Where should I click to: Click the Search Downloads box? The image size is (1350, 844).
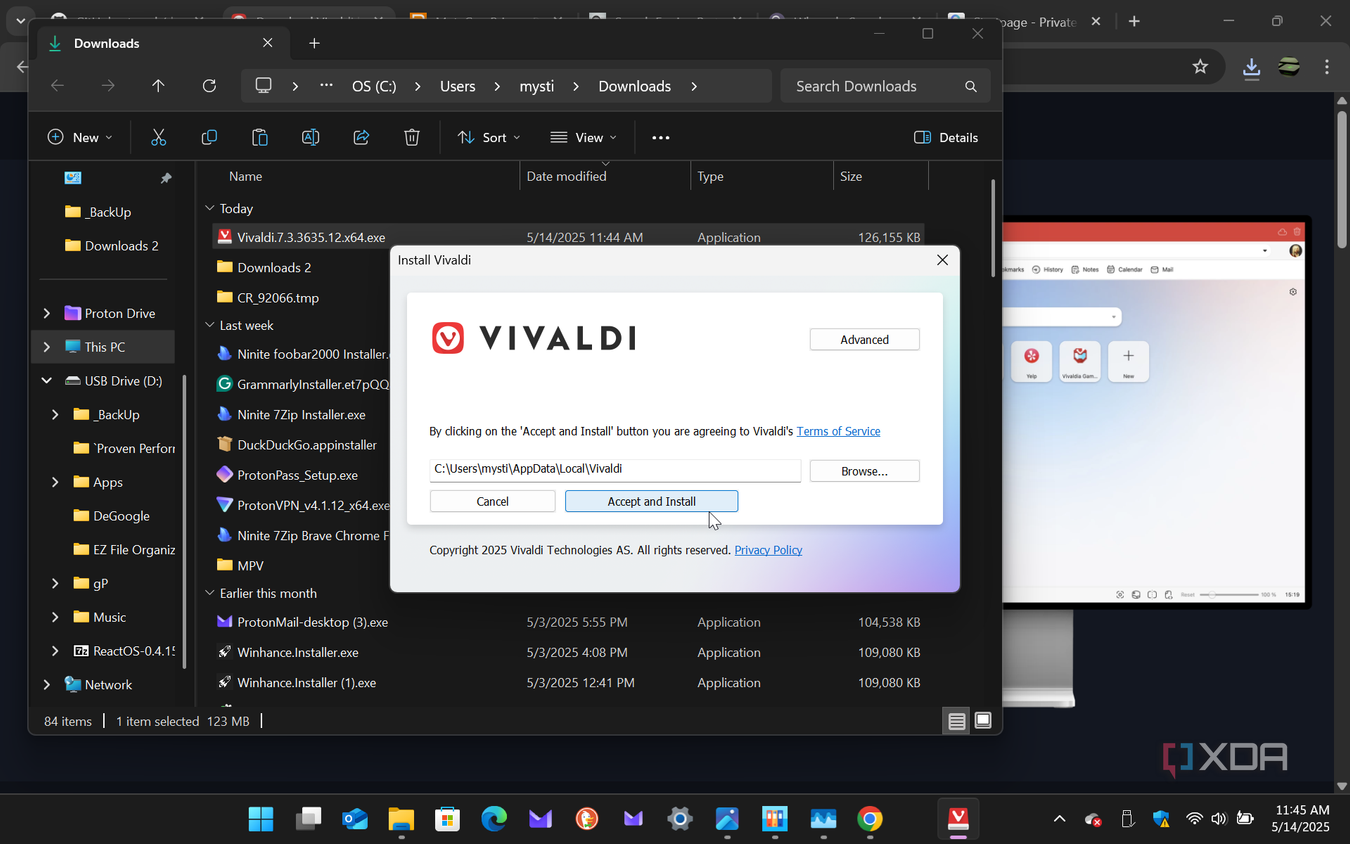885,86
